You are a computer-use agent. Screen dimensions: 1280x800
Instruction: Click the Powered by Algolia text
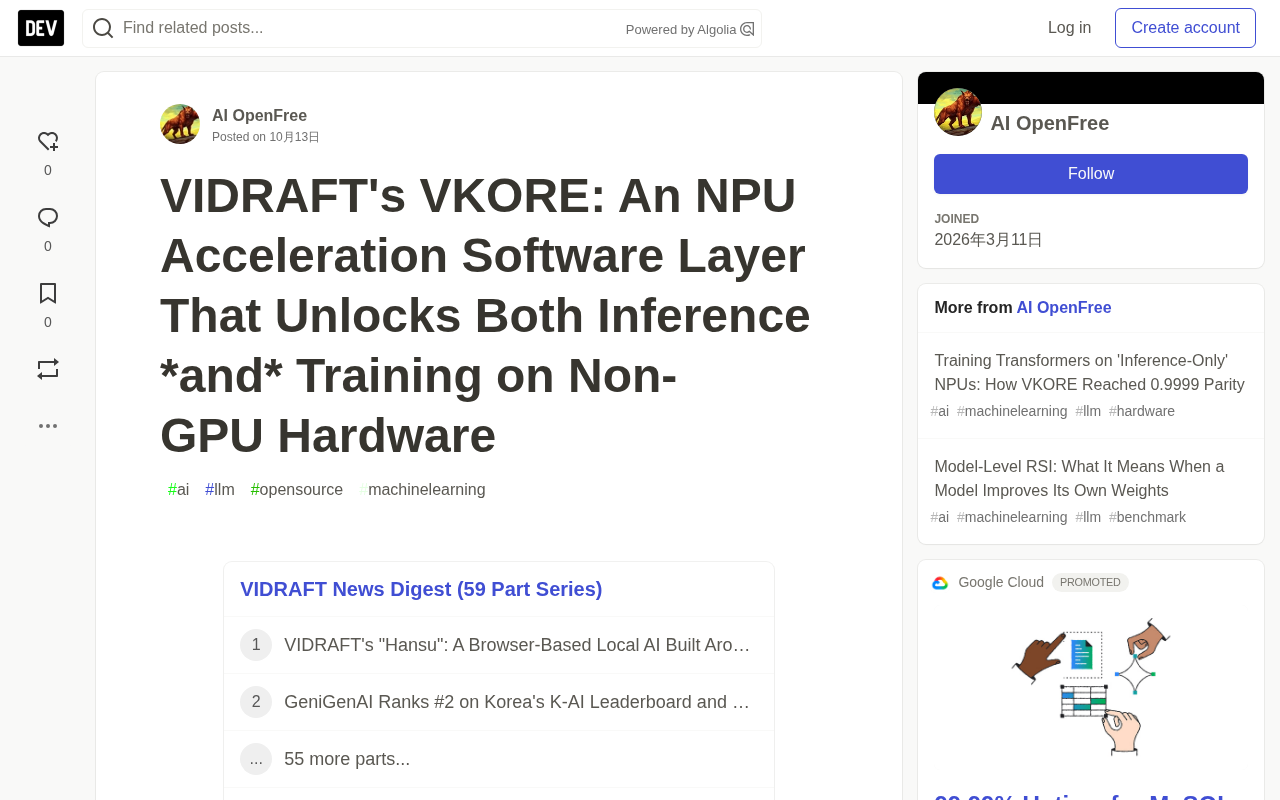coord(681,29)
